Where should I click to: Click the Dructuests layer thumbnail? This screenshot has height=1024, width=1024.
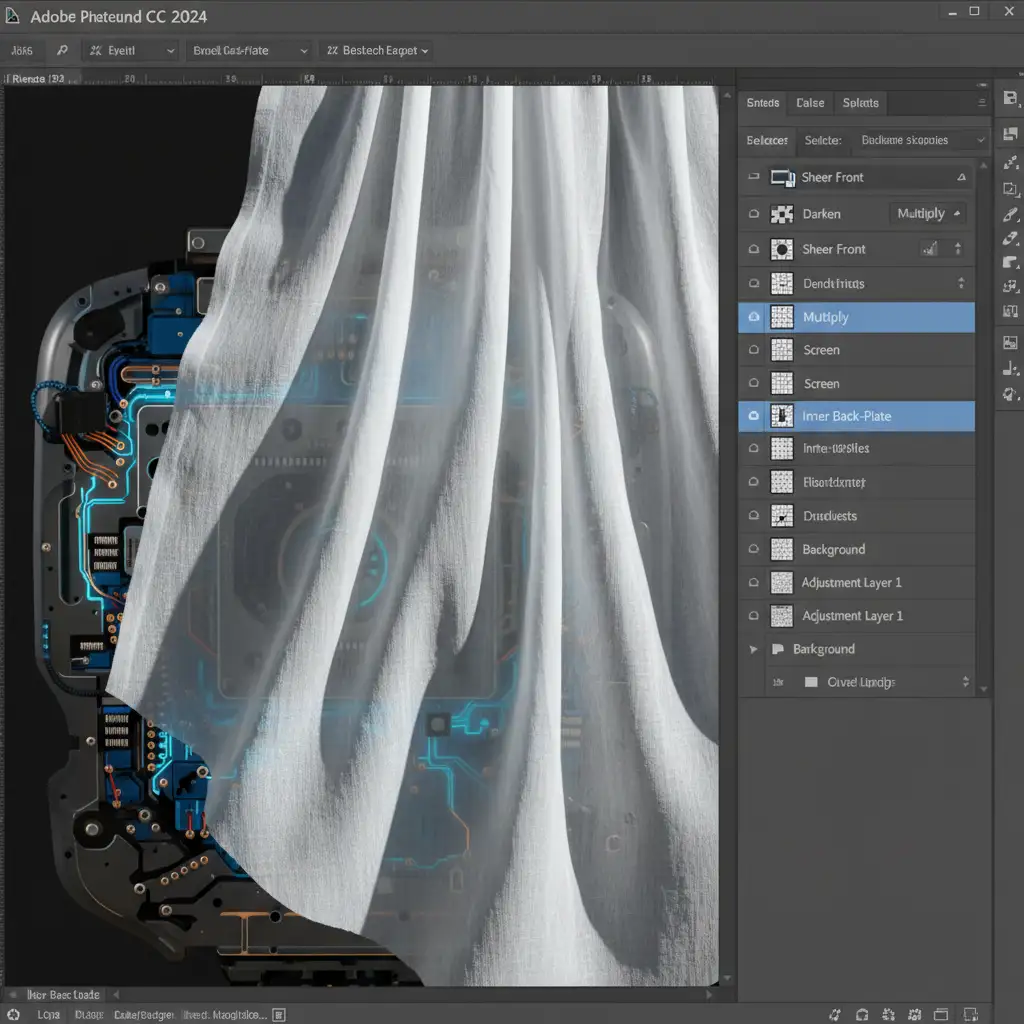(x=782, y=516)
